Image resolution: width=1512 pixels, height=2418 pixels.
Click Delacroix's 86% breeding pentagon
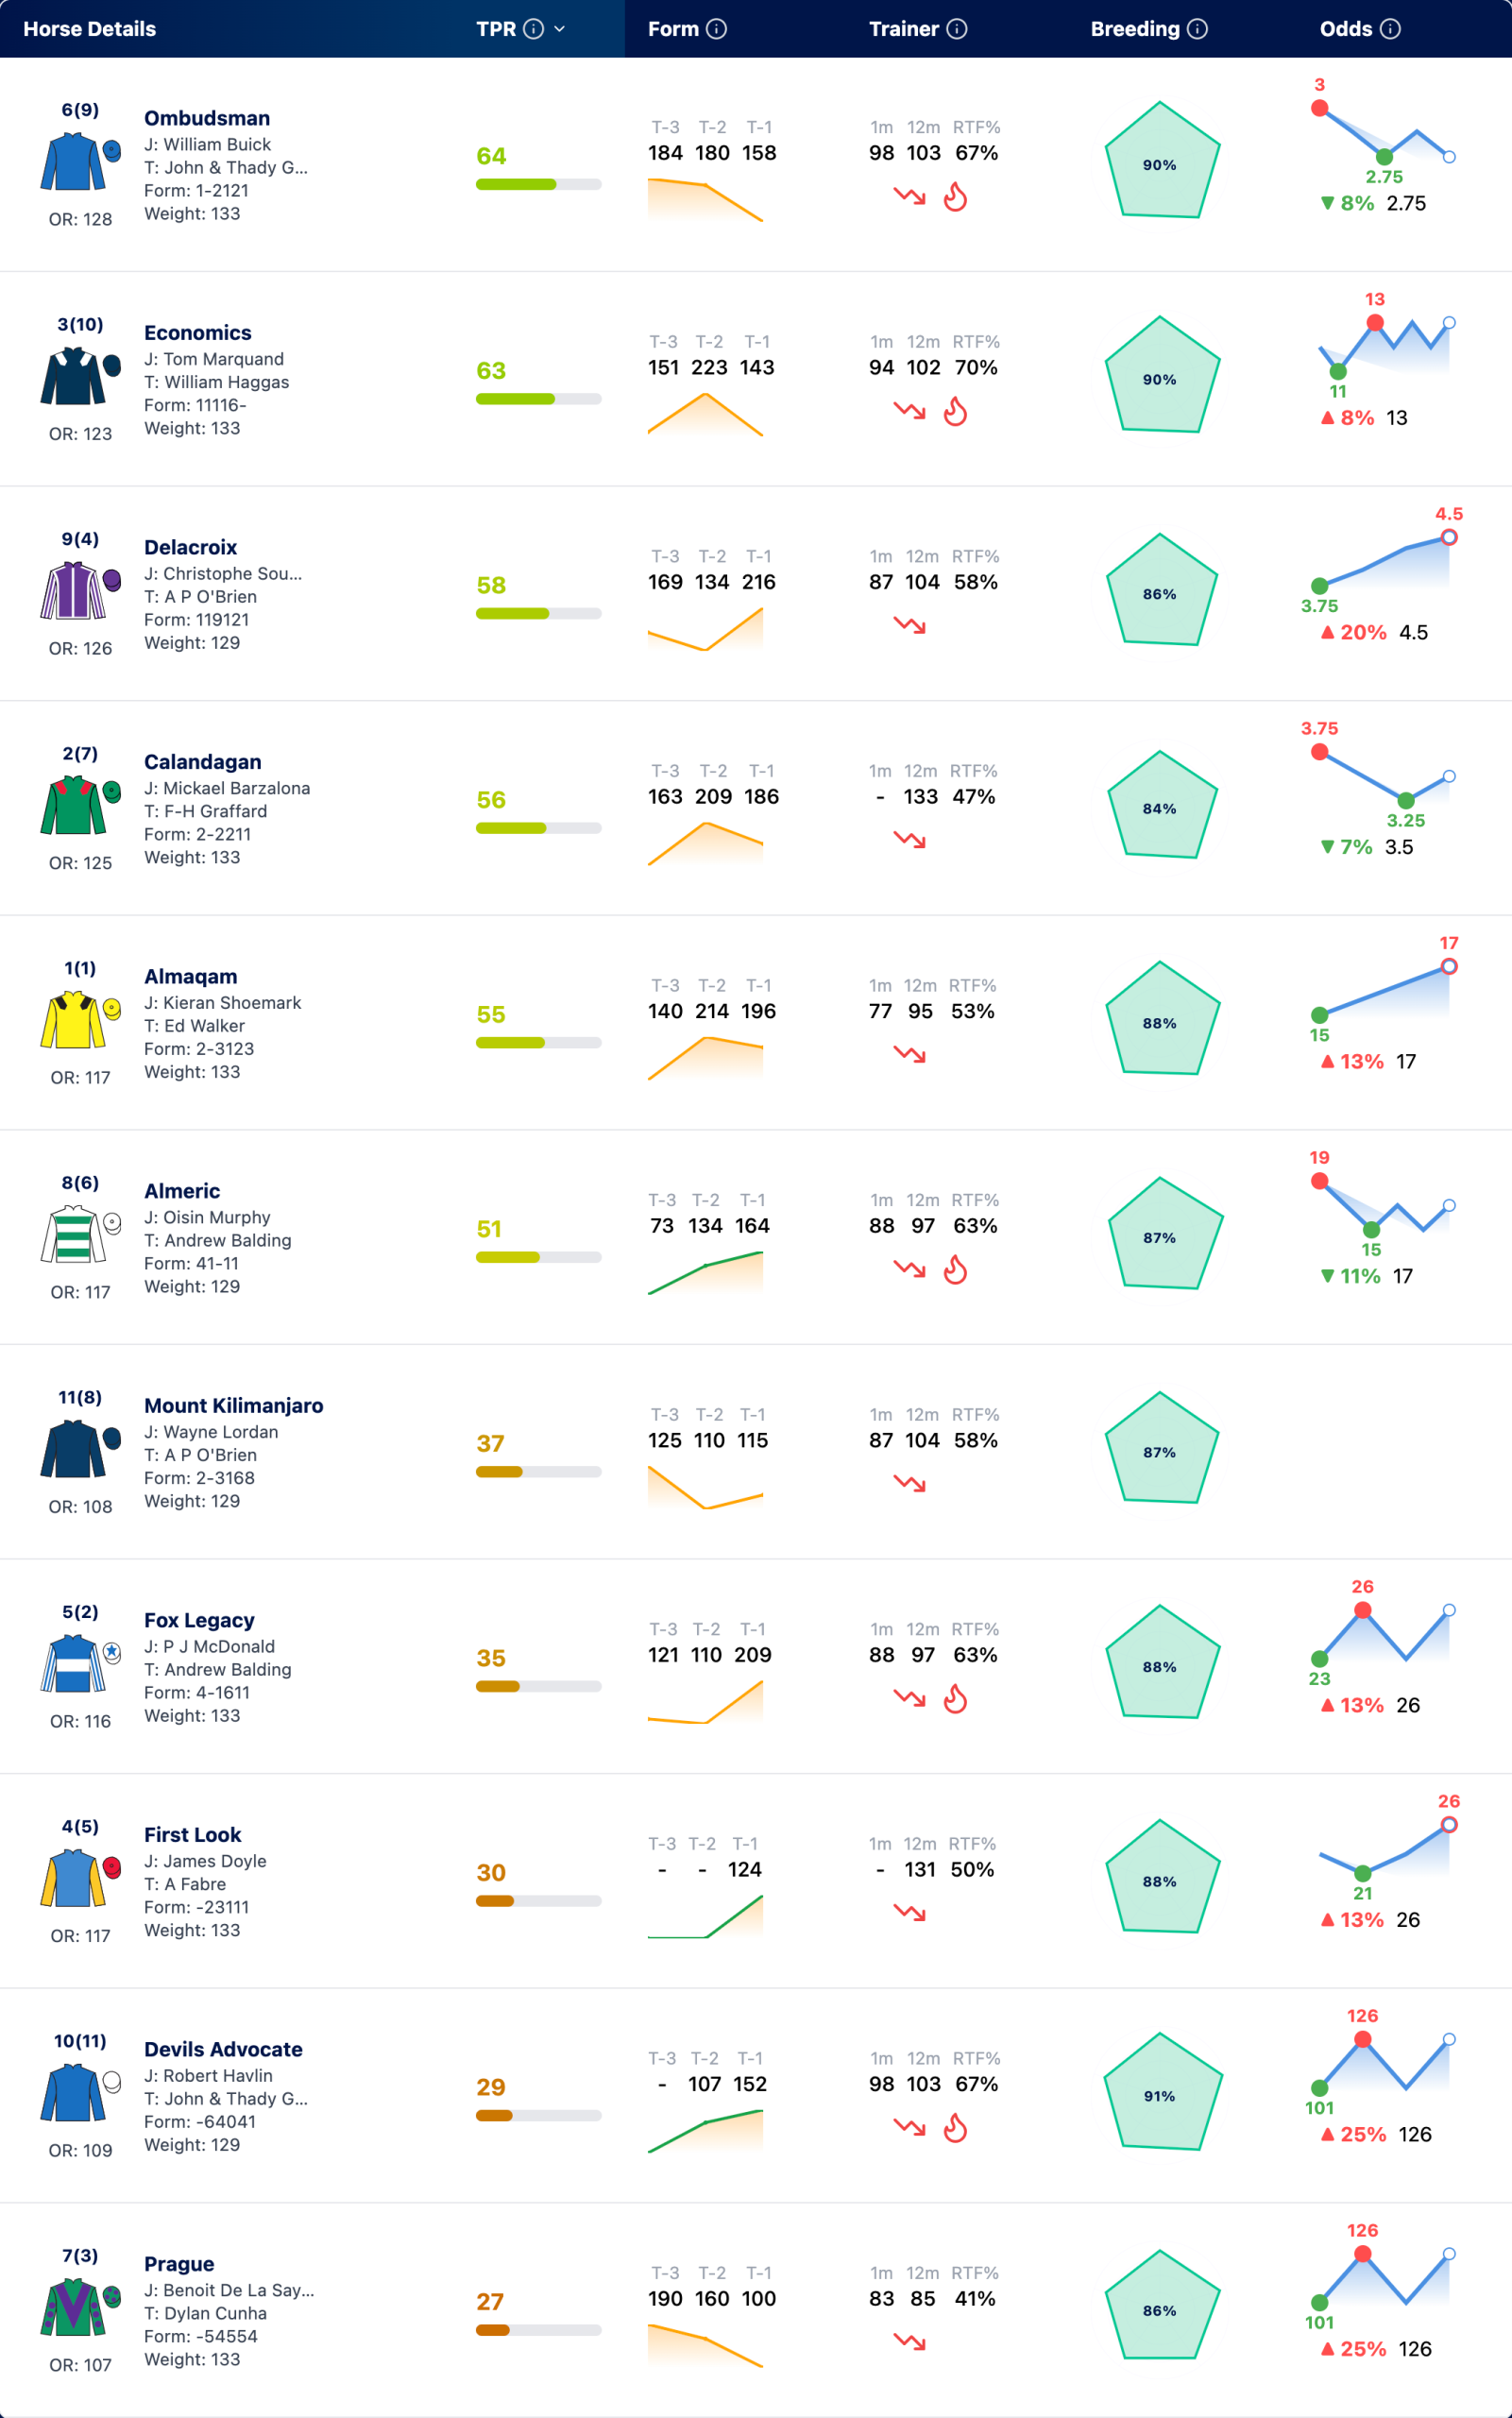tap(1161, 590)
